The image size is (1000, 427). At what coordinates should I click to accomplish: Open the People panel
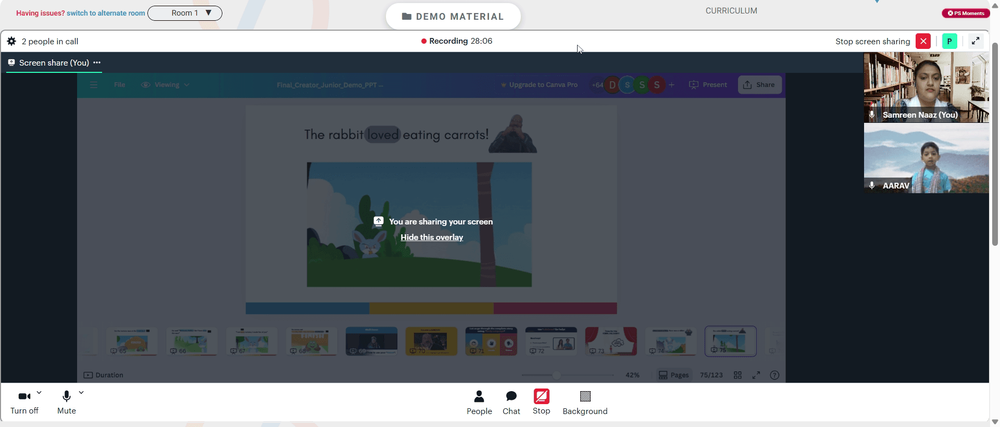[479, 403]
